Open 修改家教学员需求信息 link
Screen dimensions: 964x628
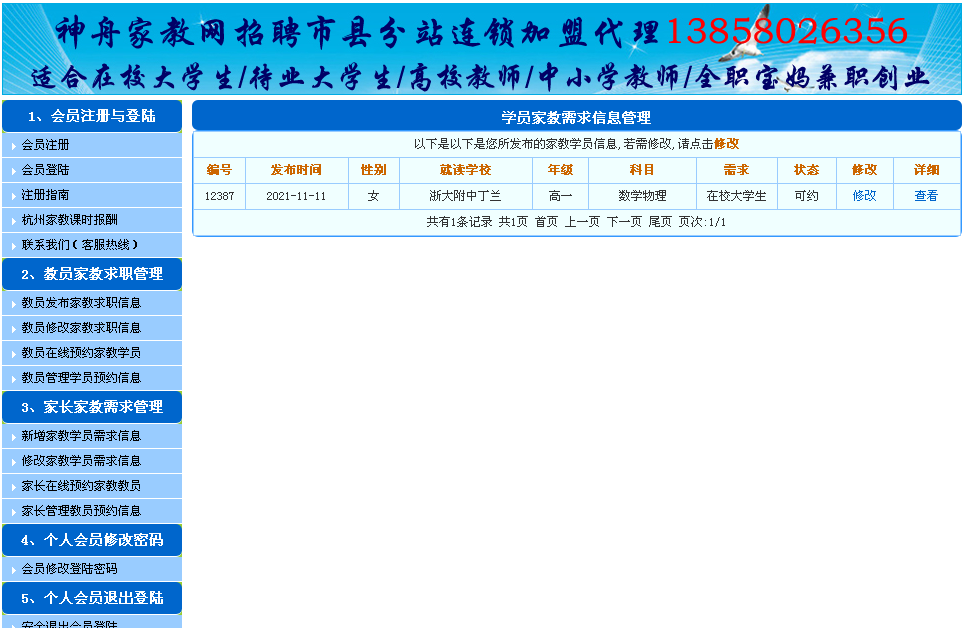tap(81, 461)
